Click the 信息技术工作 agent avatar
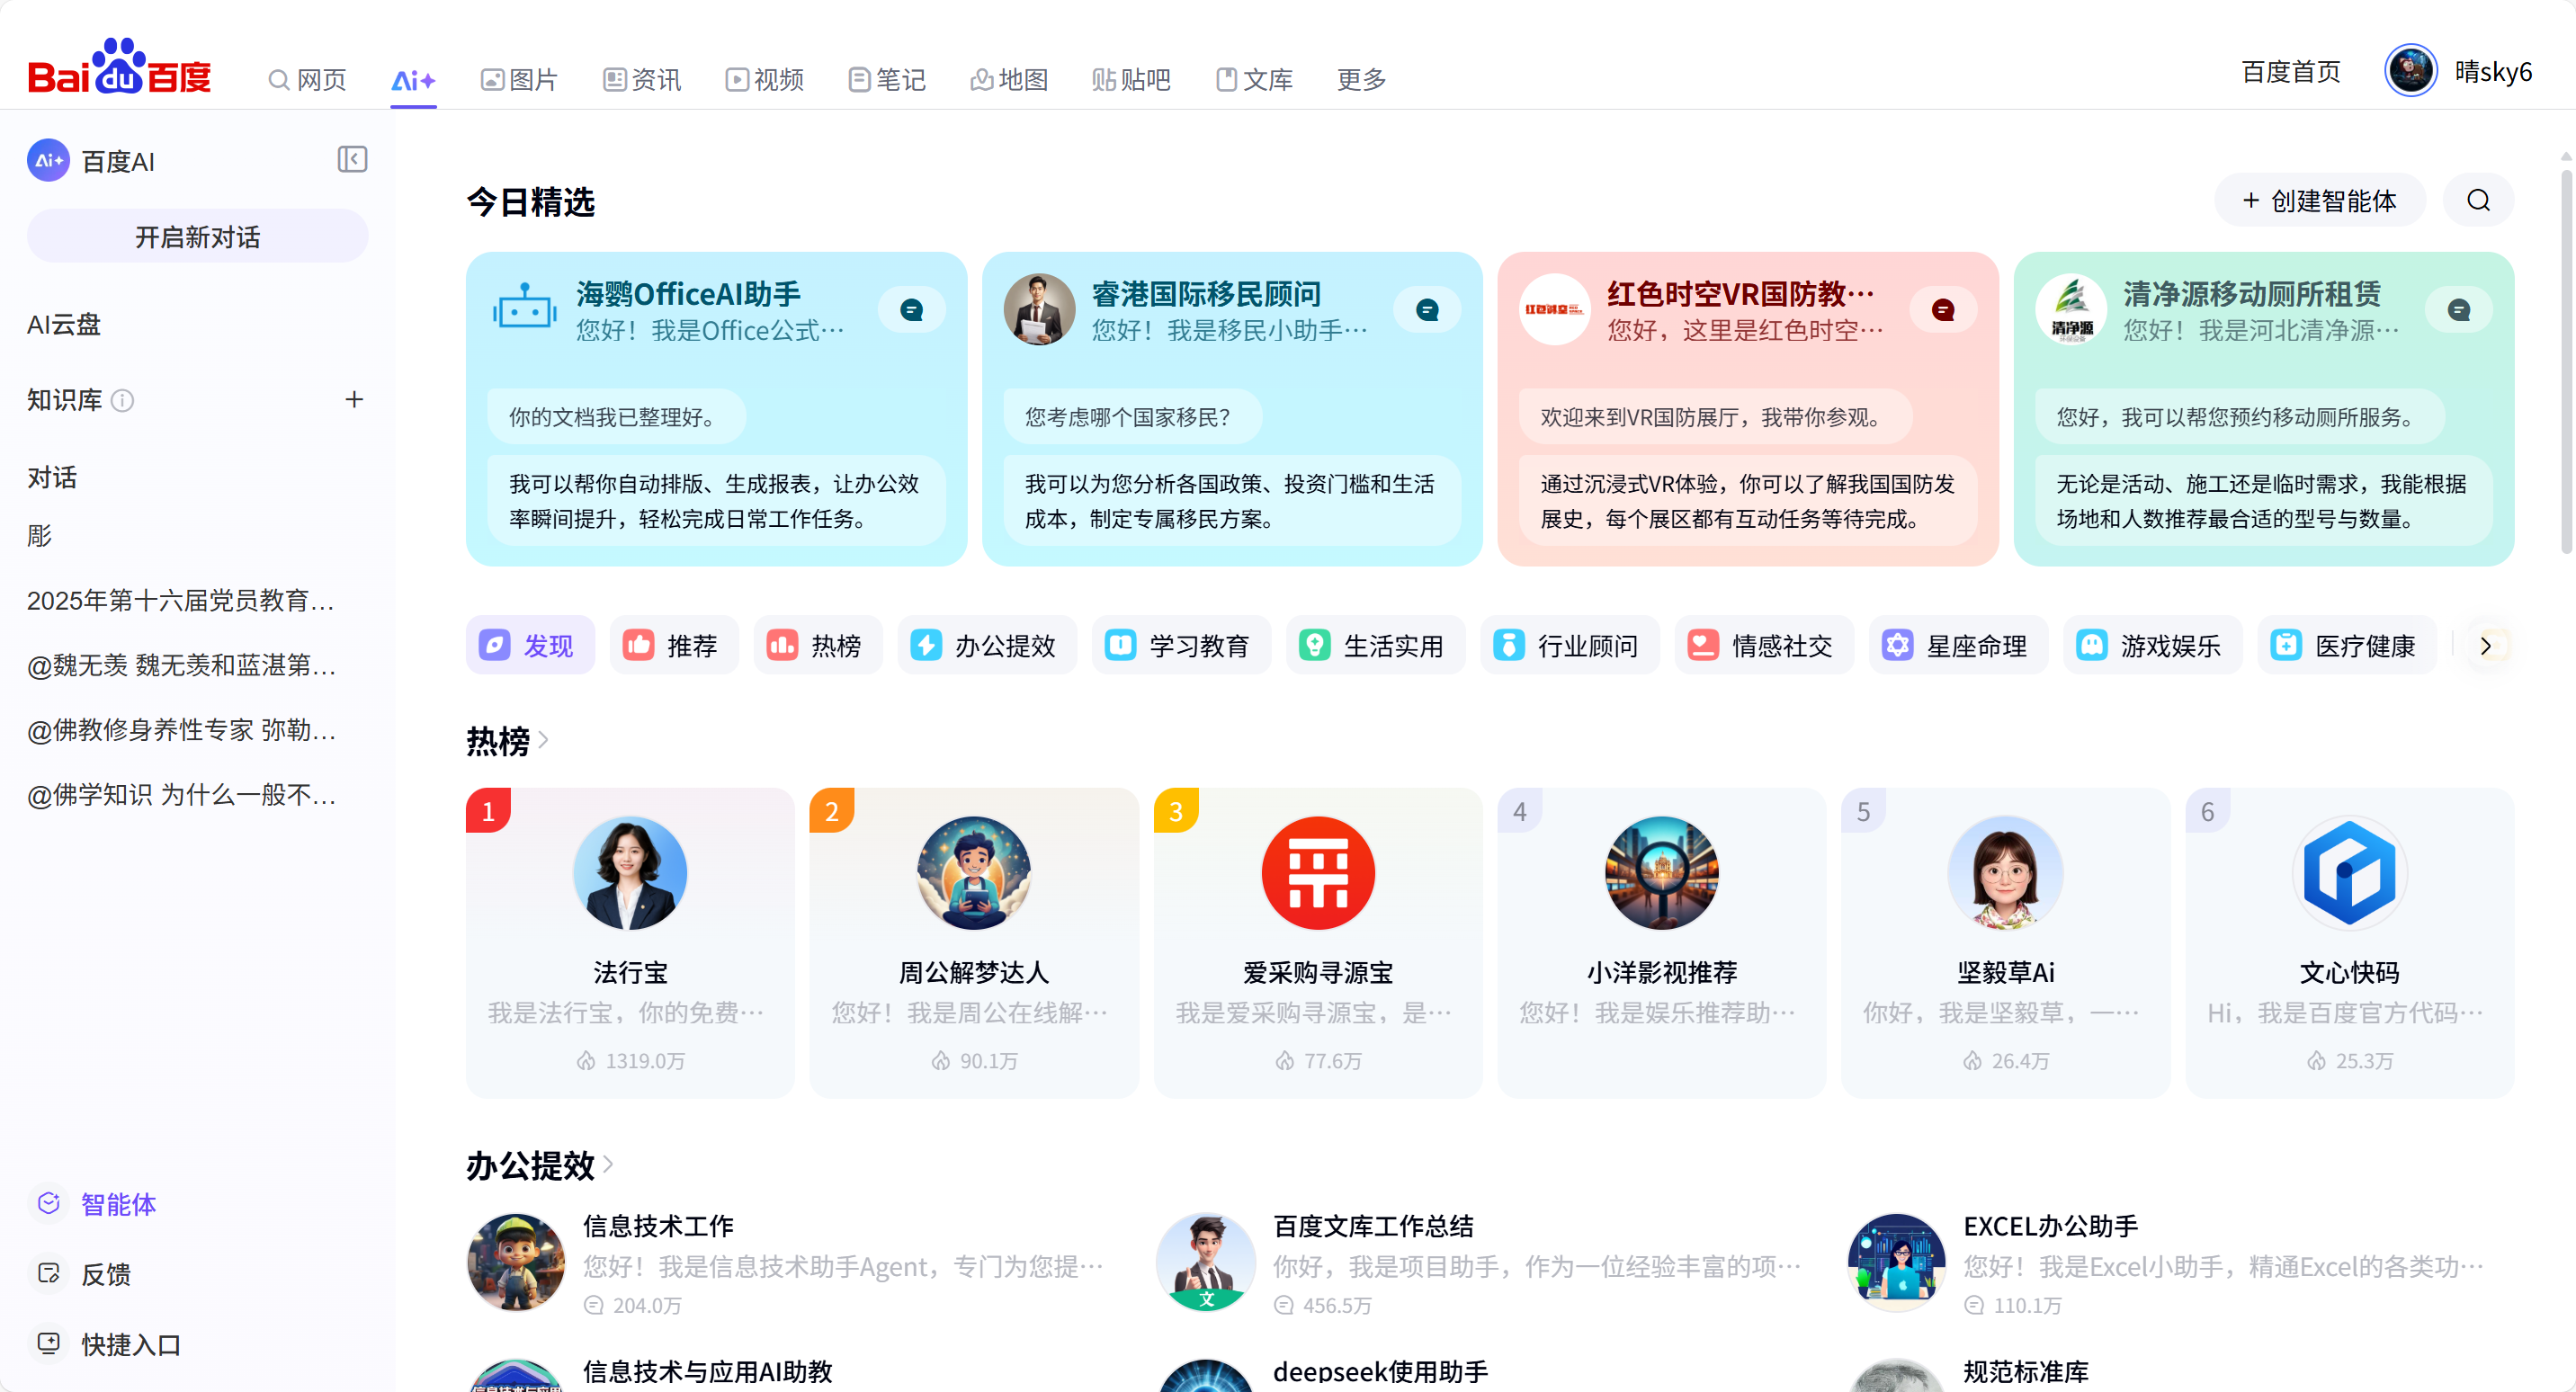Viewport: 2576px width, 1392px height. point(516,1262)
